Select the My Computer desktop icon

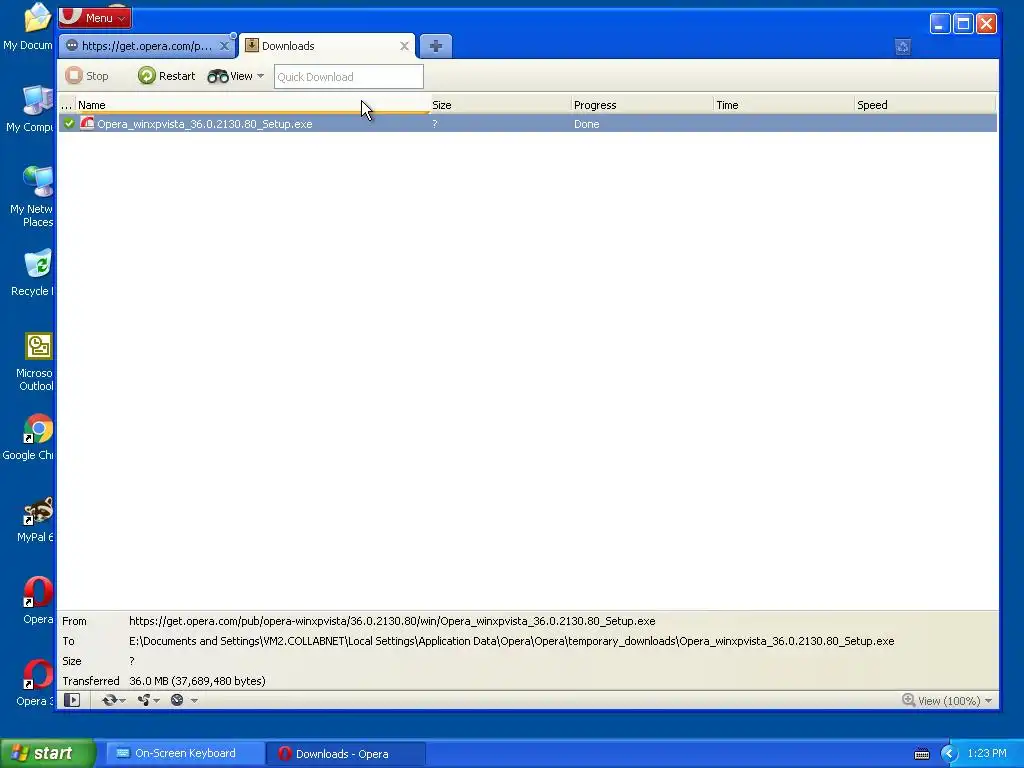[31, 108]
